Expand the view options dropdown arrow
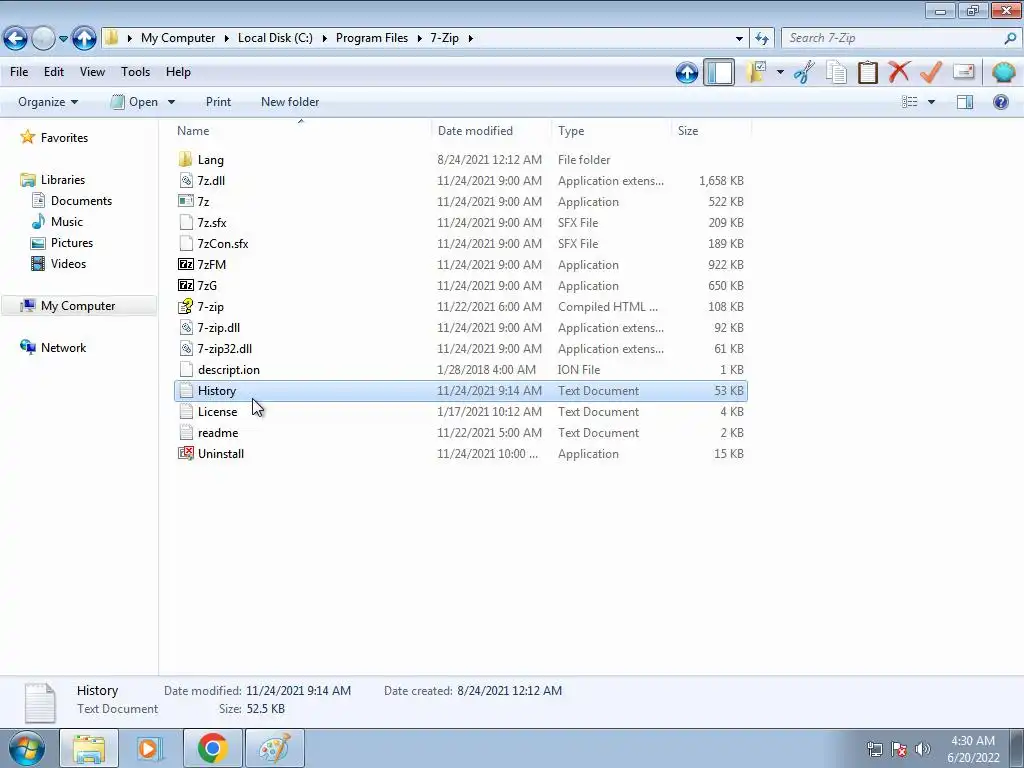 tap(931, 102)
